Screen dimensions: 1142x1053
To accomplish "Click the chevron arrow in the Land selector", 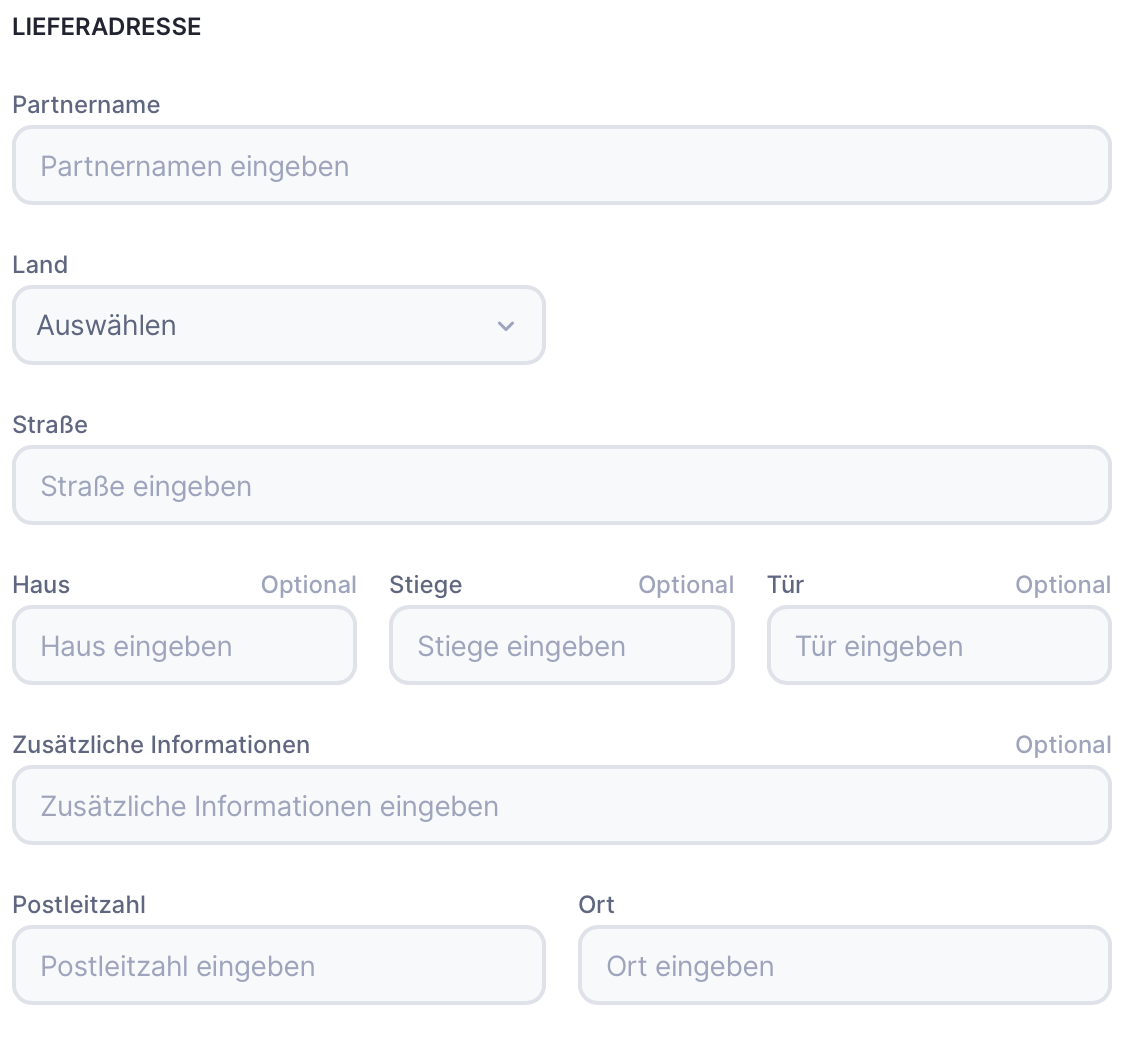I will [506, 326].
